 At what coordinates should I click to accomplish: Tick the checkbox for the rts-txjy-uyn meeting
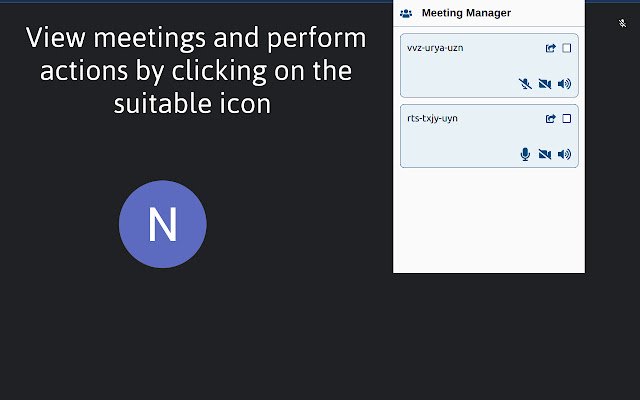point(567,118)
